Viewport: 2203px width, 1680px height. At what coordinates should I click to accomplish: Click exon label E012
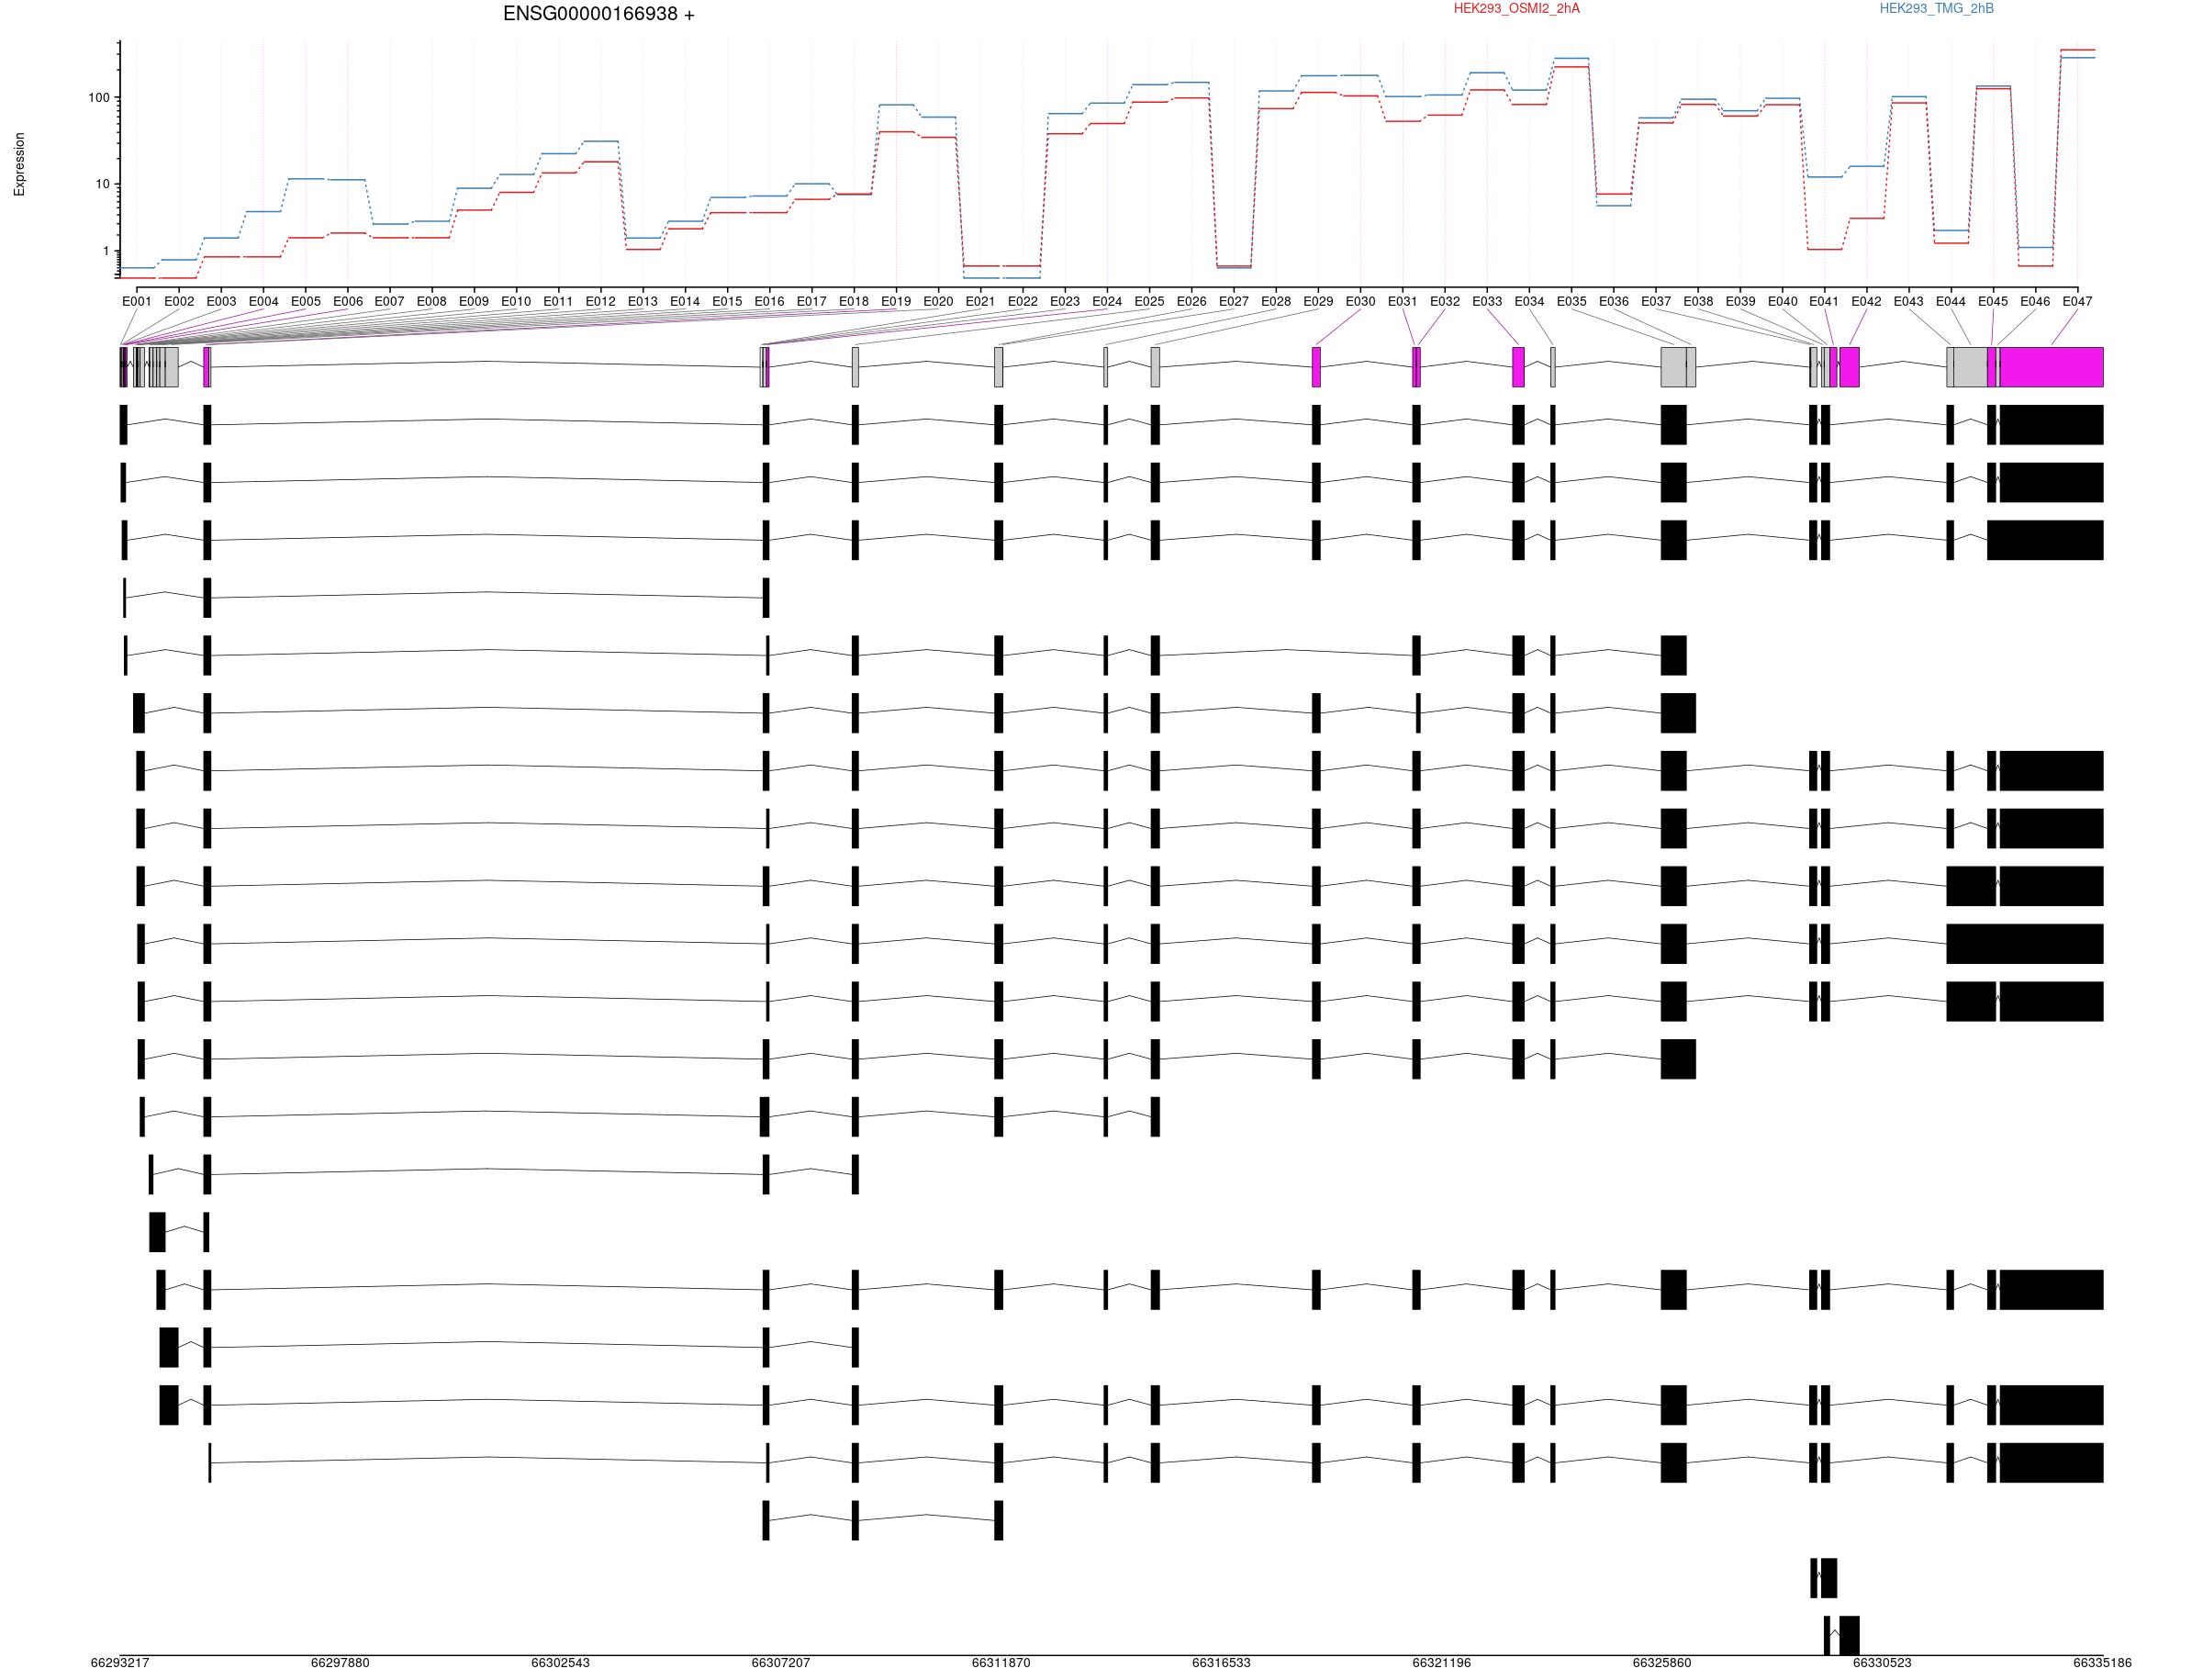pos(600,301)
